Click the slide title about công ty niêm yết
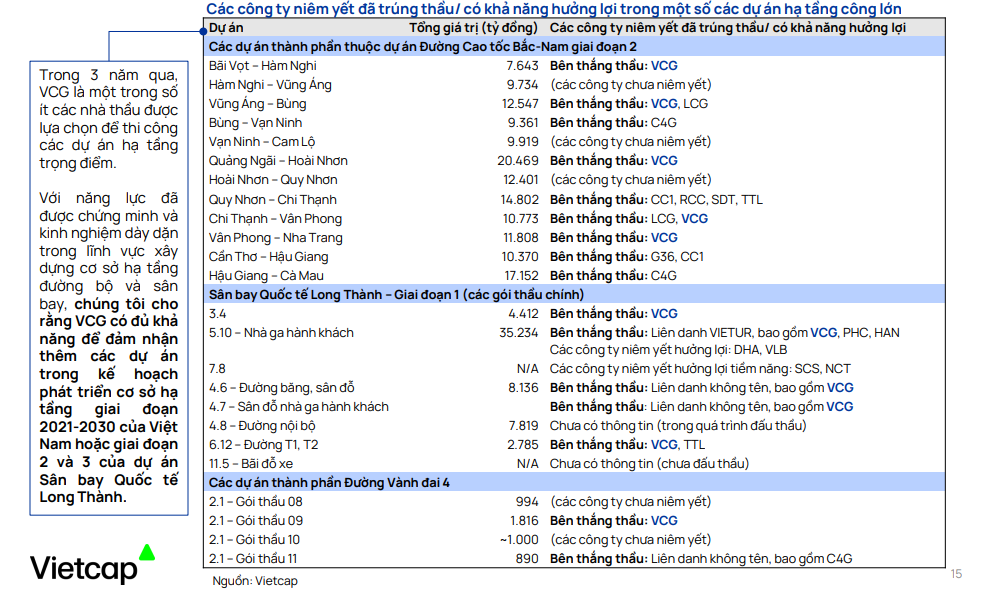The width and height of the screenshot is (995, 596). [x=553, y=9]
